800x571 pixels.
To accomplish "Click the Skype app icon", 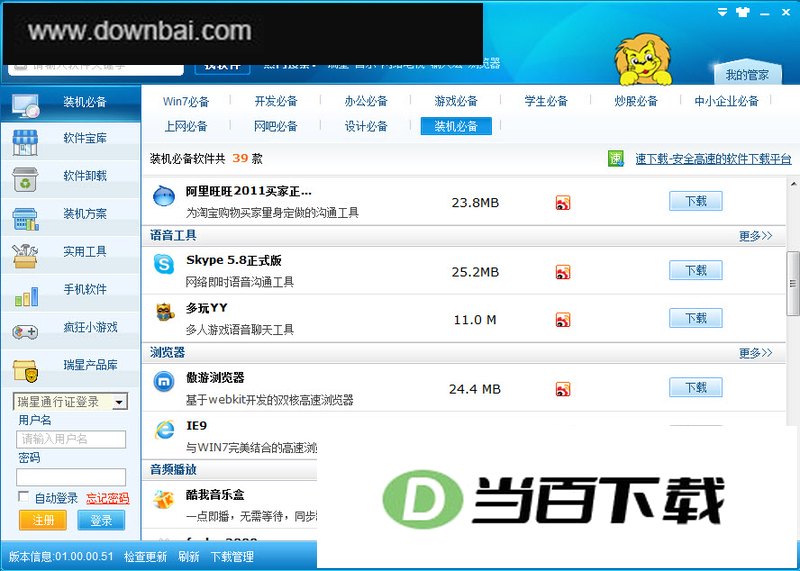I will 164,264.
